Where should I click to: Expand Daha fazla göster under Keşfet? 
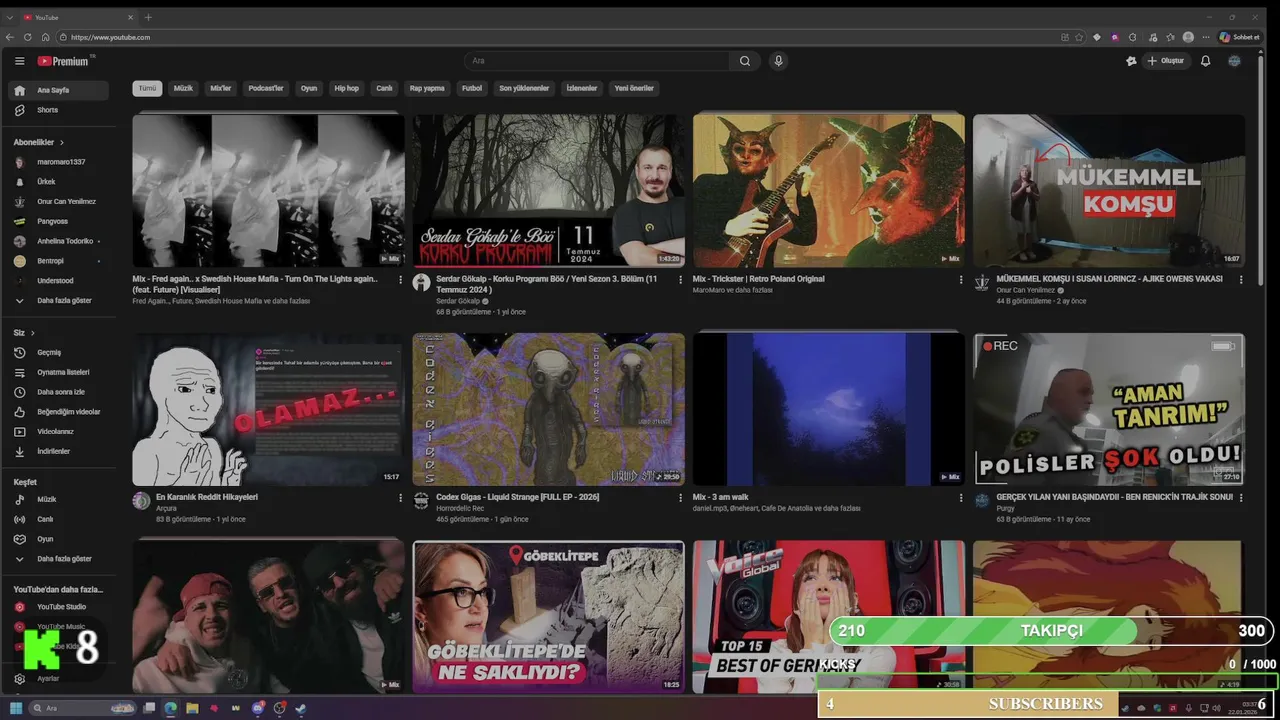click(x=56, y=559)
